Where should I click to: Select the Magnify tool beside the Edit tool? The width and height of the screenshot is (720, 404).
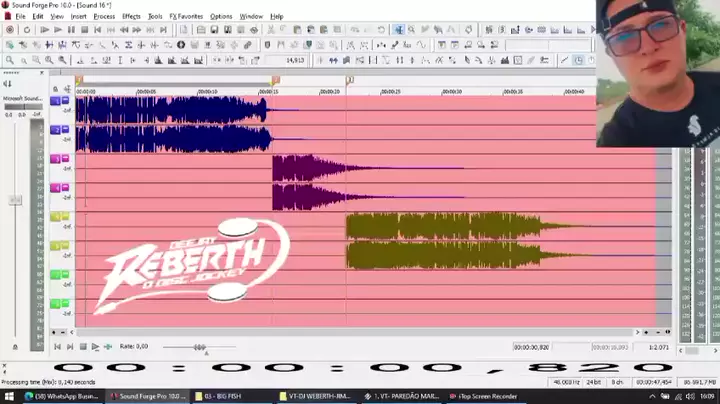tap(412, 30)
